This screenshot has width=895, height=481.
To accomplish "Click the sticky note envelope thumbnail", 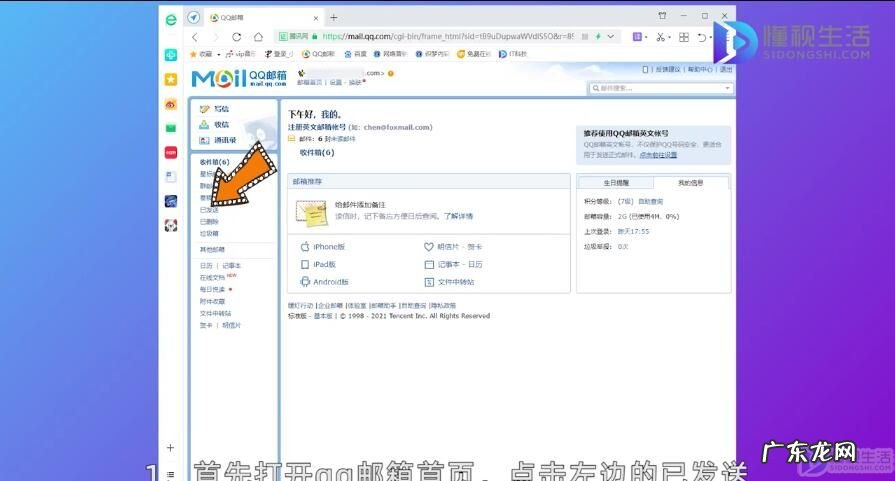I will tap(311, 212).
